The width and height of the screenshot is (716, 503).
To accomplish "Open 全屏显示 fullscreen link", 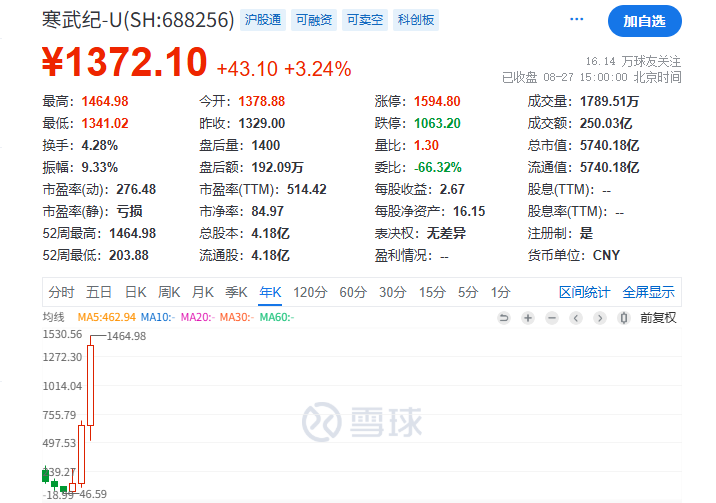I will coord(648,292).
